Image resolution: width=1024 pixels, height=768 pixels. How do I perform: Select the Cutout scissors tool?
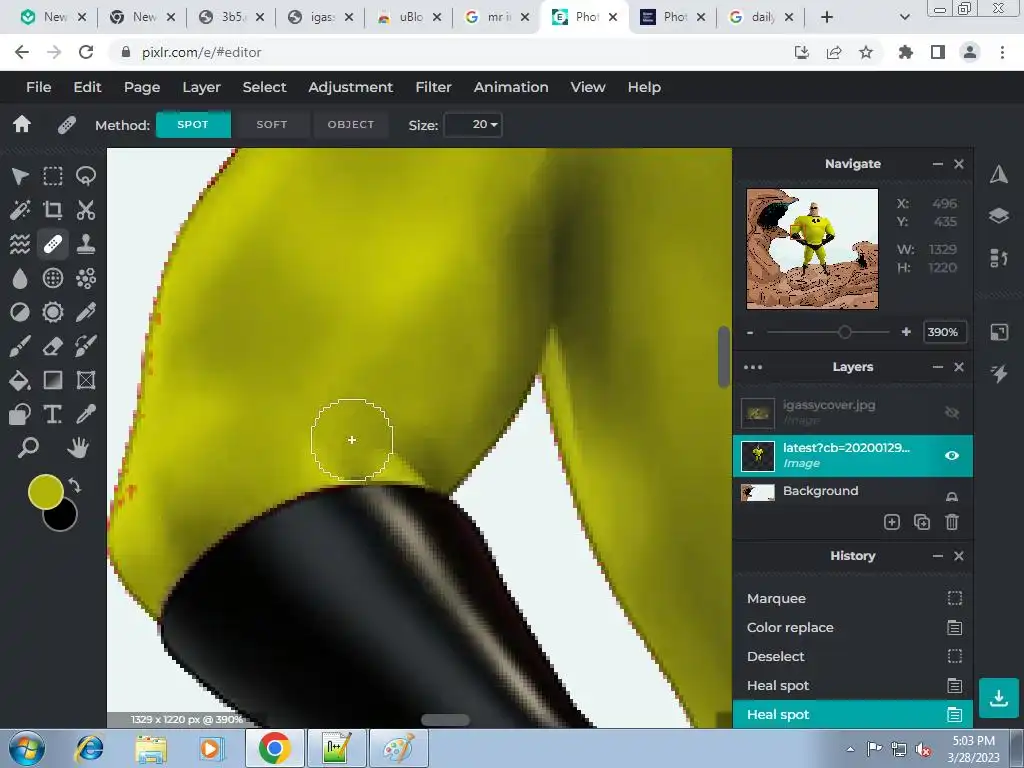tap(86, 210)
